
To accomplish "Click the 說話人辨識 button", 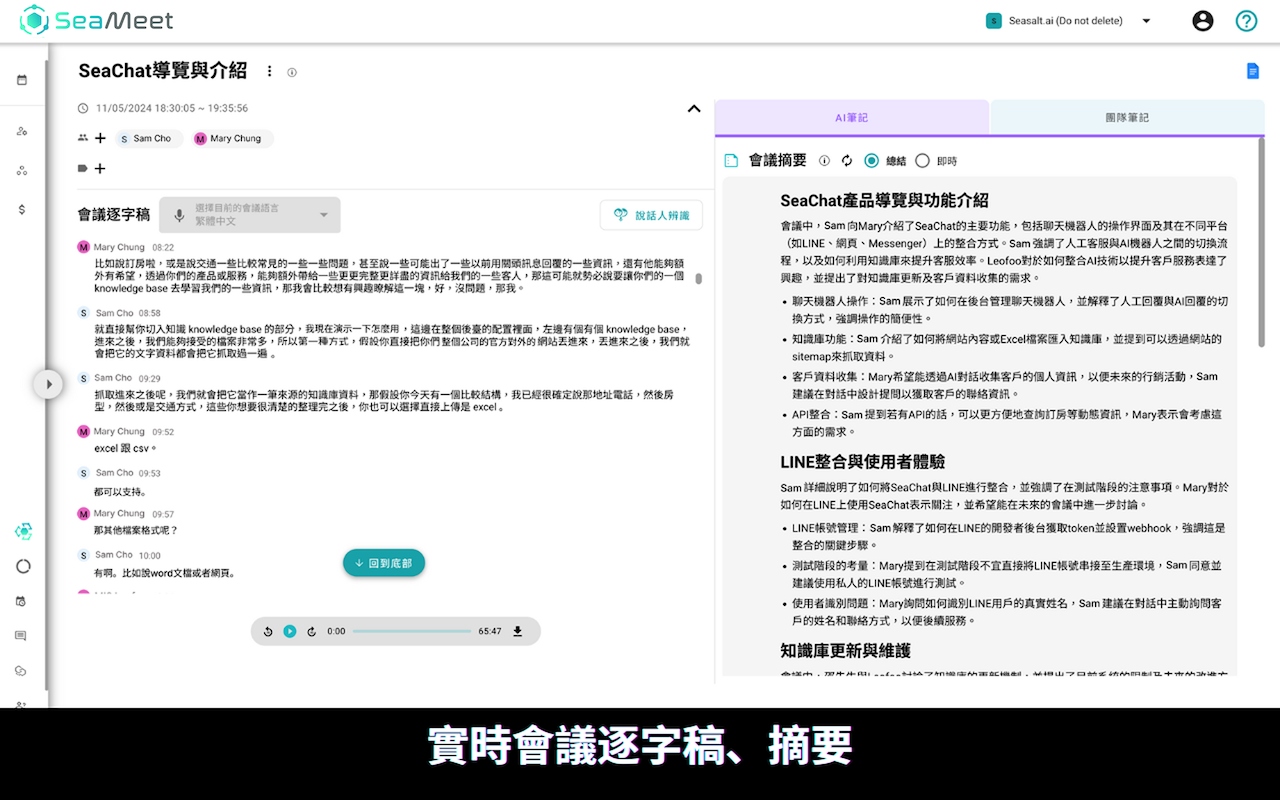I will point(652,215).
